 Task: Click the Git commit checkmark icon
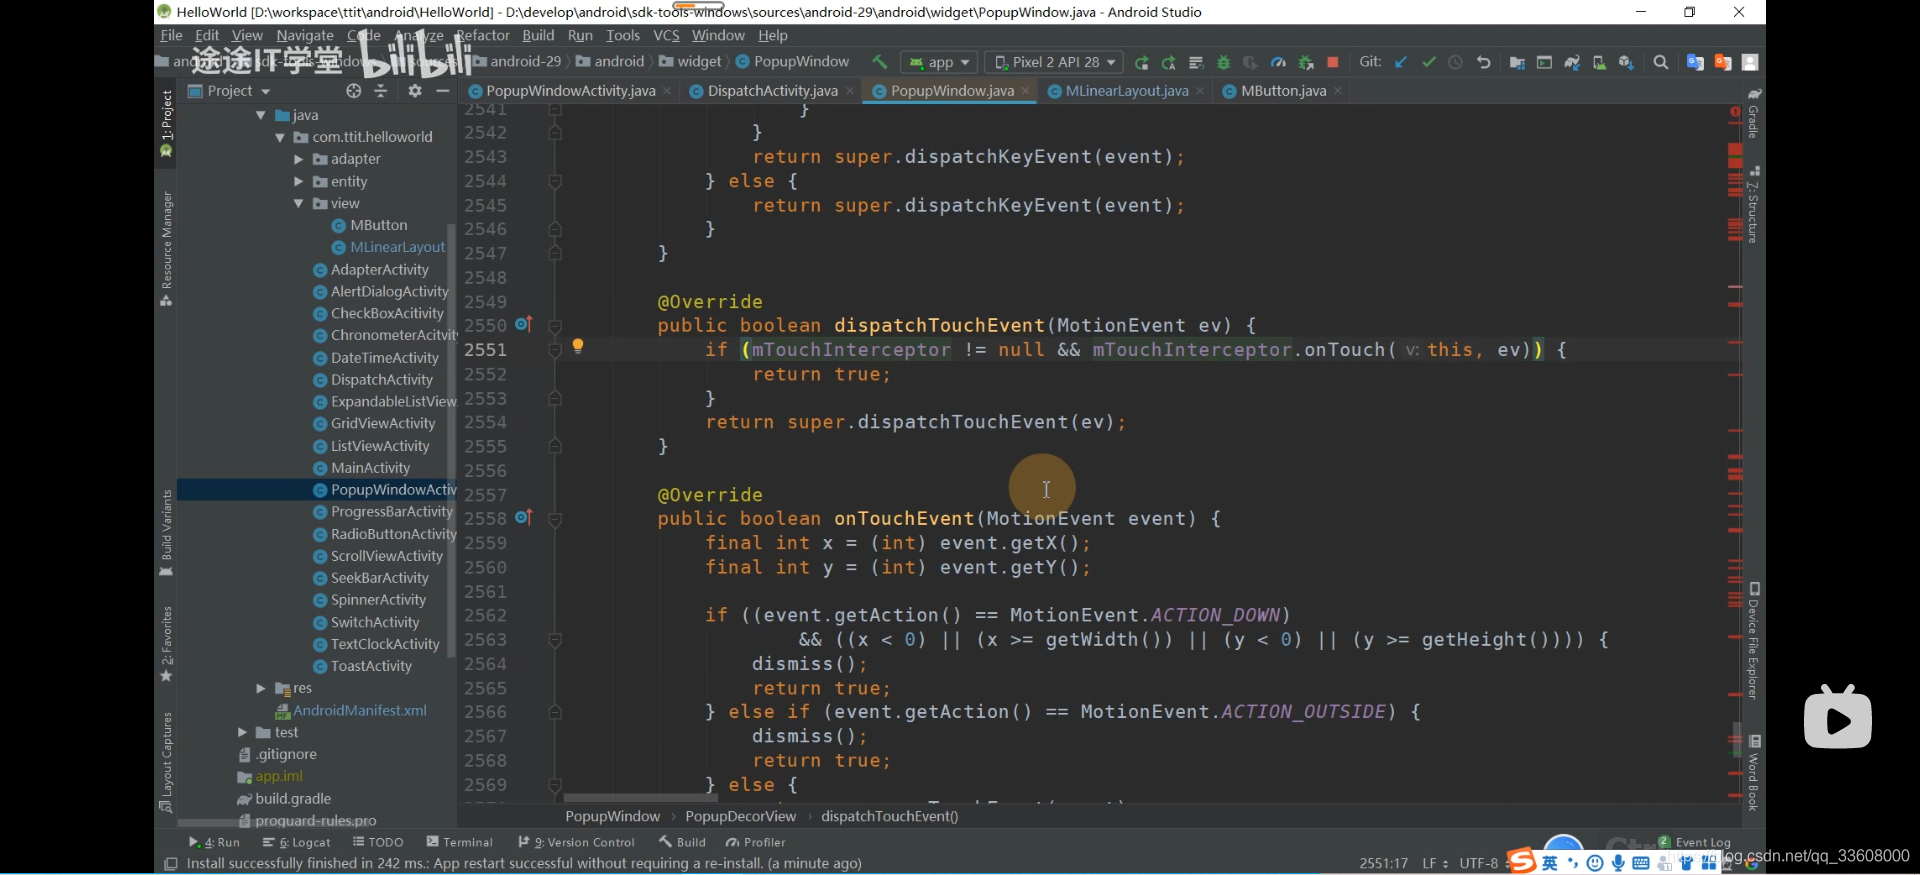pyautogui.click(x=1428, y=62)
